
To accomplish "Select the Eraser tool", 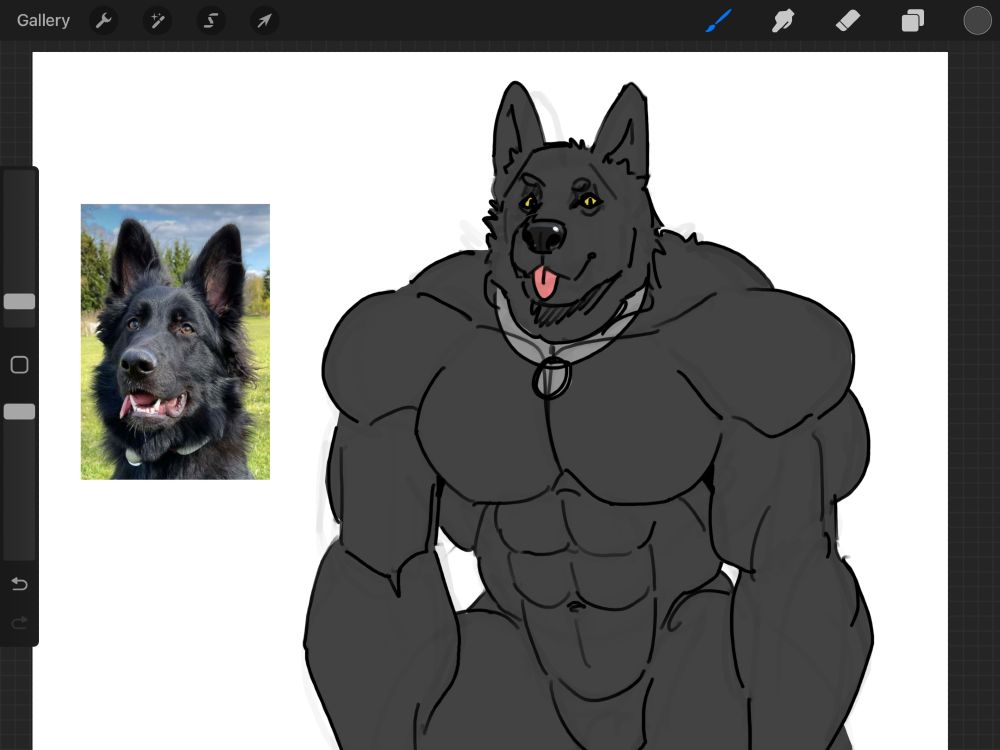I will [848, 21].
